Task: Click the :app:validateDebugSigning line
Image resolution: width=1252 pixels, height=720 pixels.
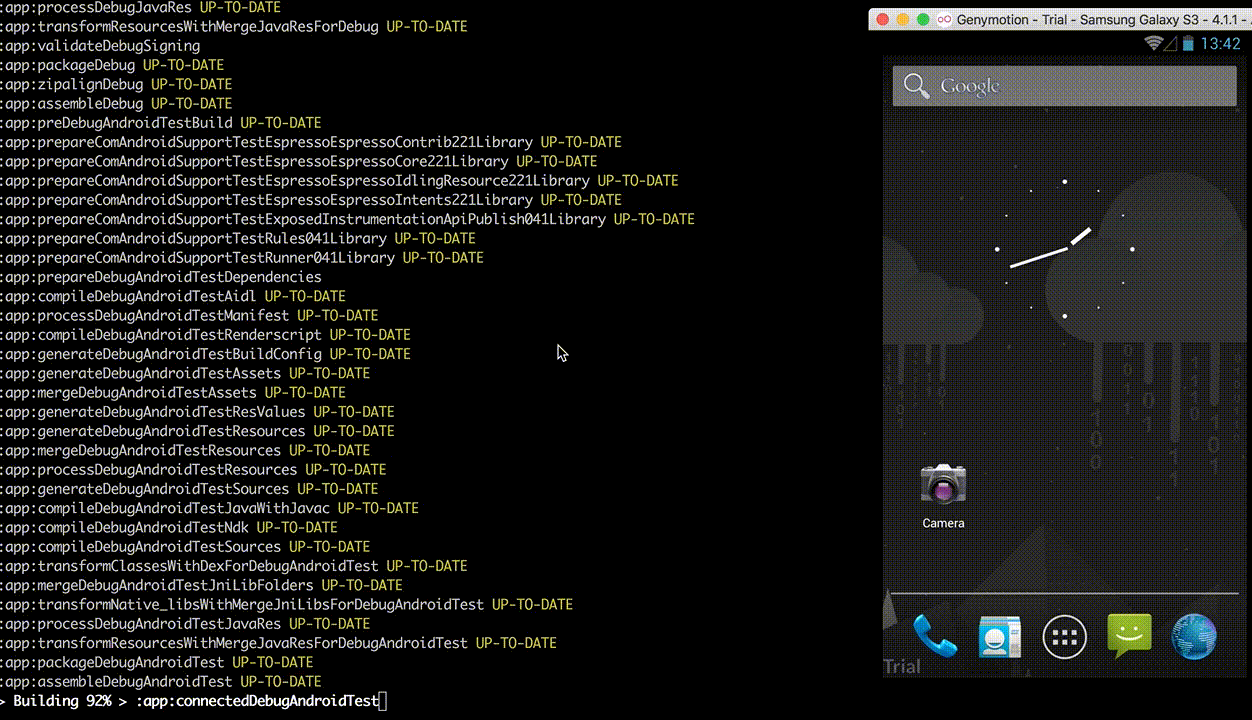Action: coord(100,46)
